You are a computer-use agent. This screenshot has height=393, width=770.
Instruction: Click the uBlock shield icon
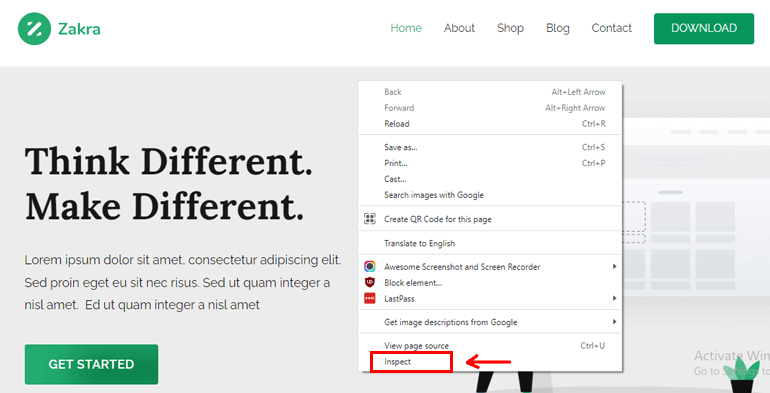coord(370,282)
